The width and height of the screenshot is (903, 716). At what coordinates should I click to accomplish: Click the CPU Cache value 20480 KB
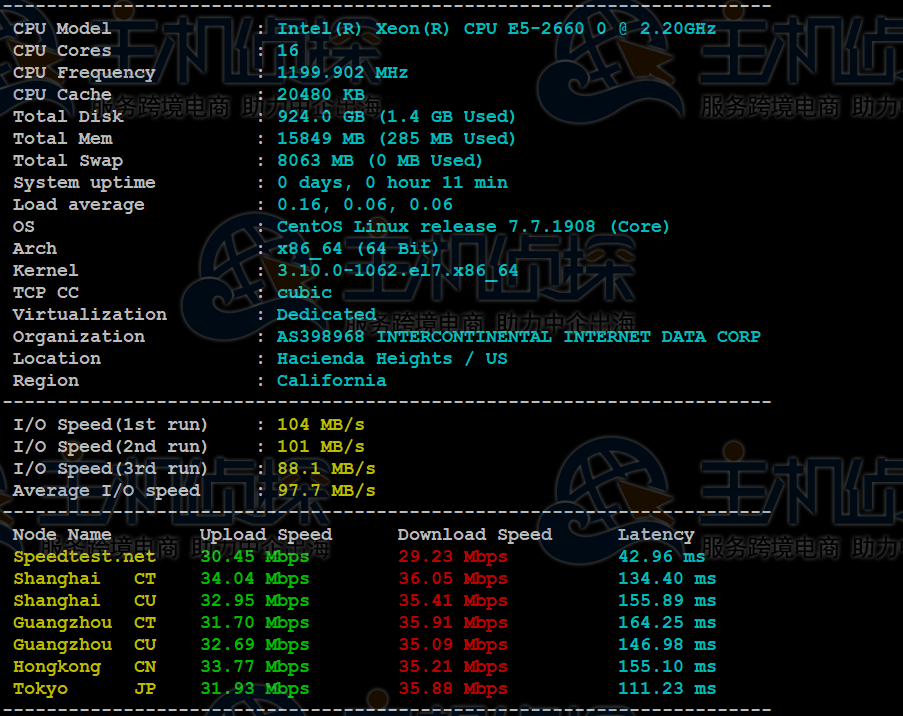point(320,95)
